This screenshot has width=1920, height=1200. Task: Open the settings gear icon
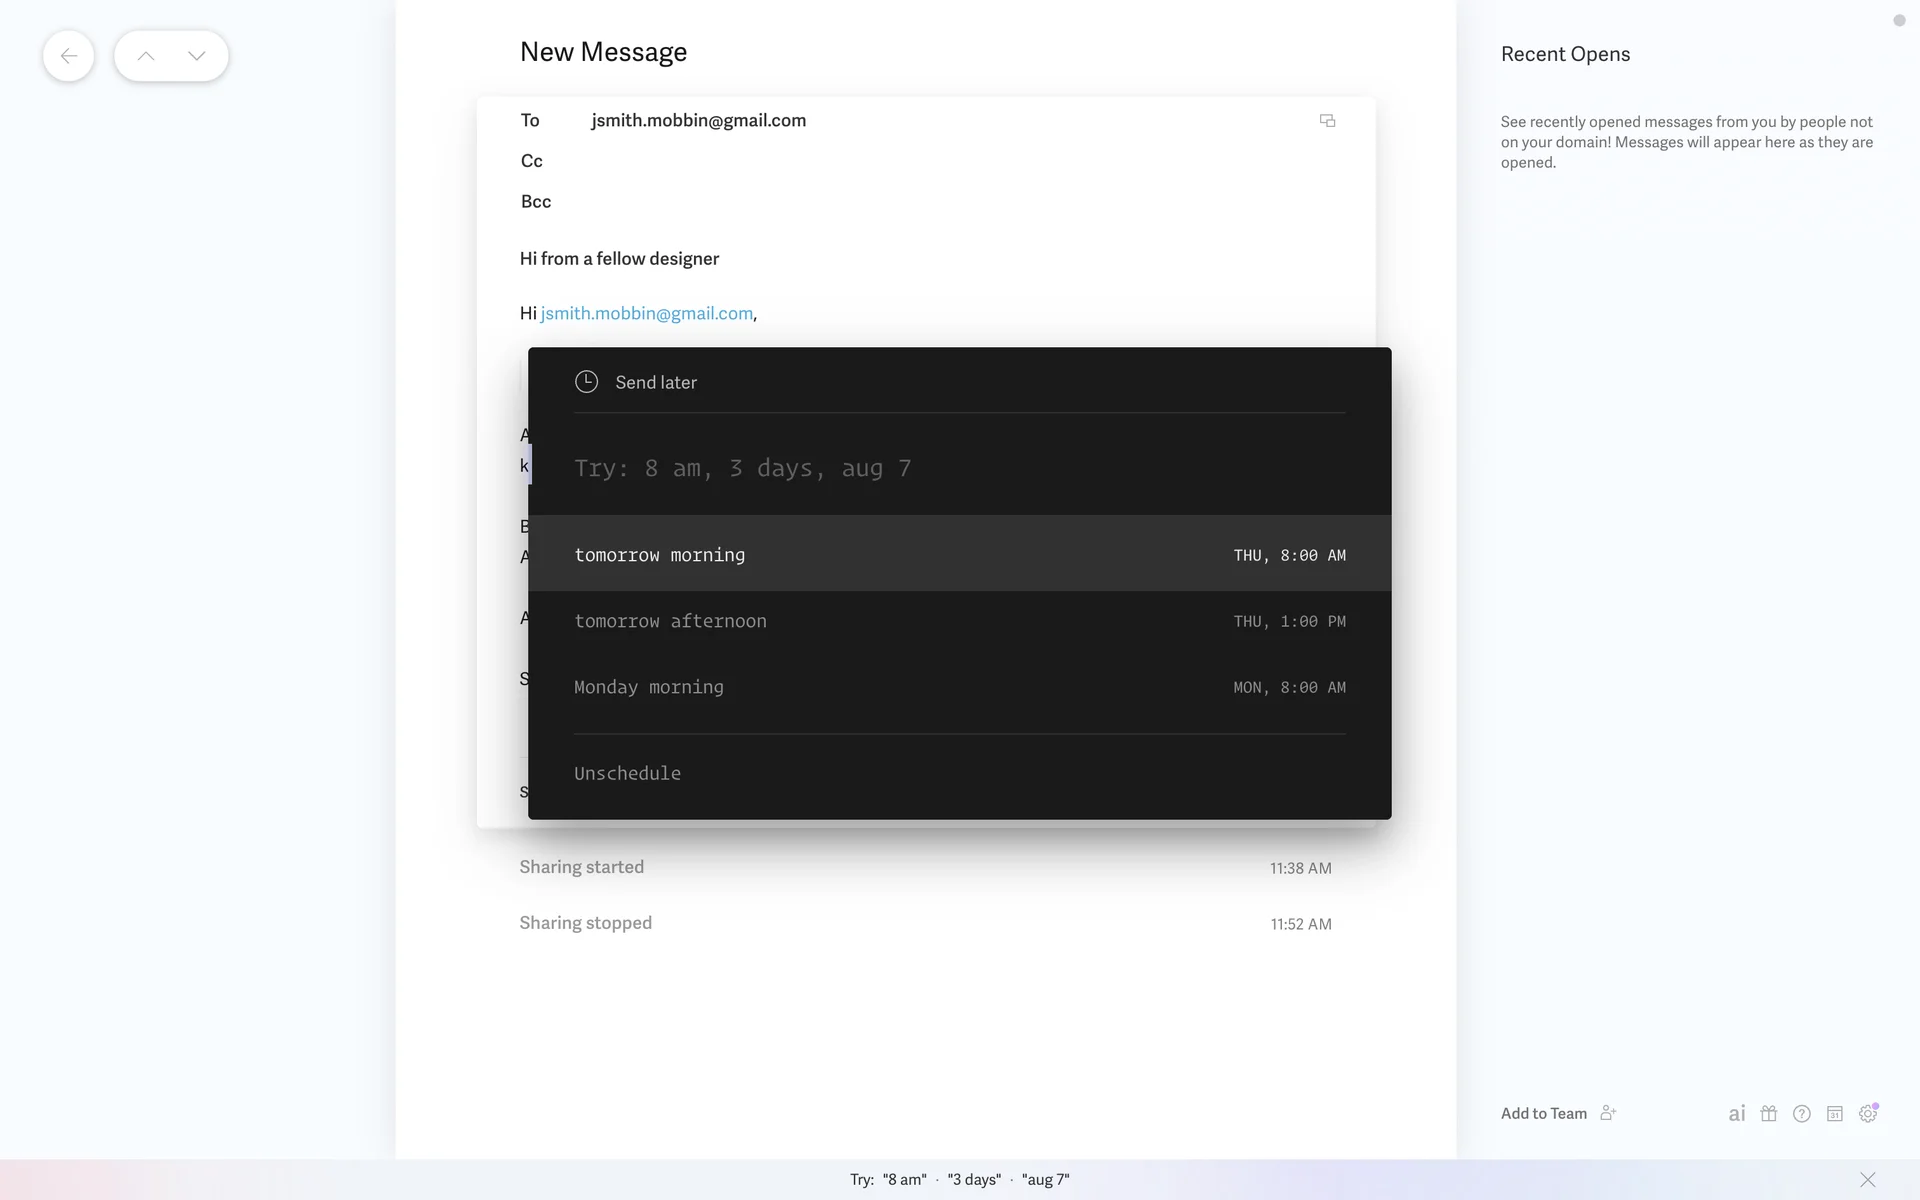click(x=1867, y=1113)
